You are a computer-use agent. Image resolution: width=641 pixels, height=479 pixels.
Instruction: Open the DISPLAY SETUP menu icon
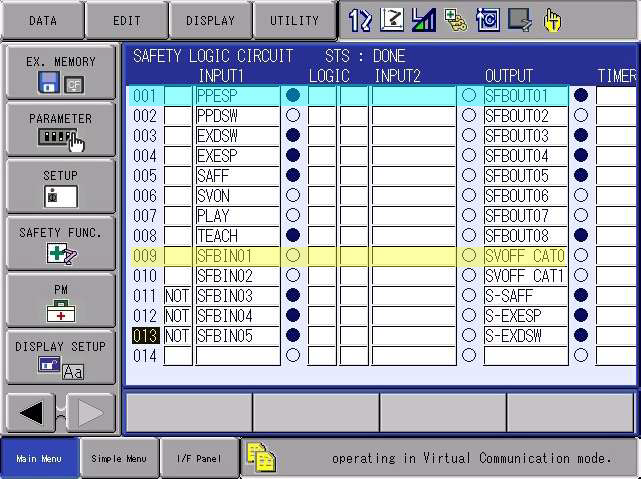pyautogui.click(x=61, y=358)
